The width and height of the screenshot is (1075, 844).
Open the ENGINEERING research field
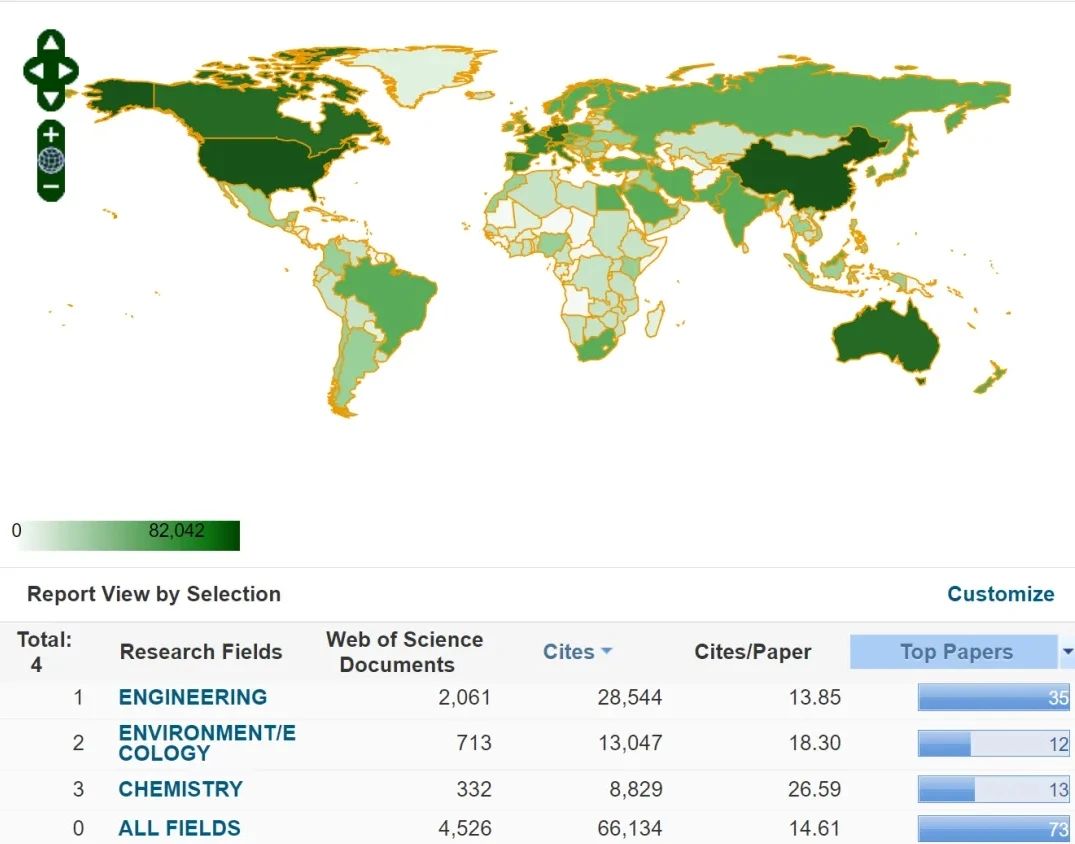click(x=192, y=697)
